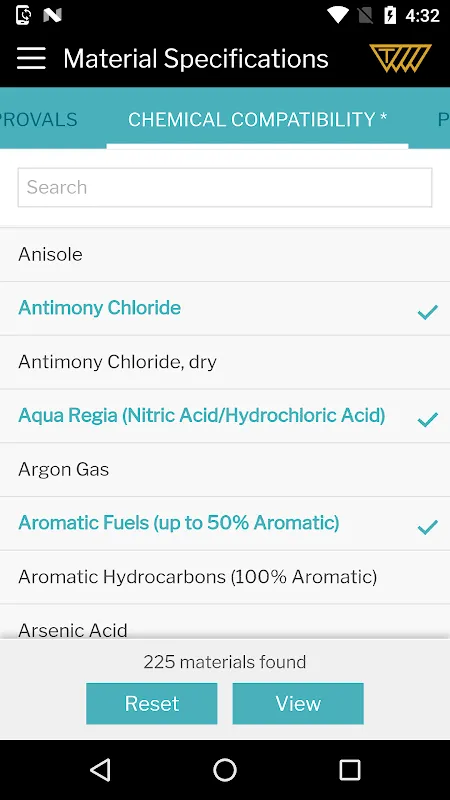Switch to the partially visible Approvals tab
Viewport: 450px width, 800px height.
coord(39,119)
